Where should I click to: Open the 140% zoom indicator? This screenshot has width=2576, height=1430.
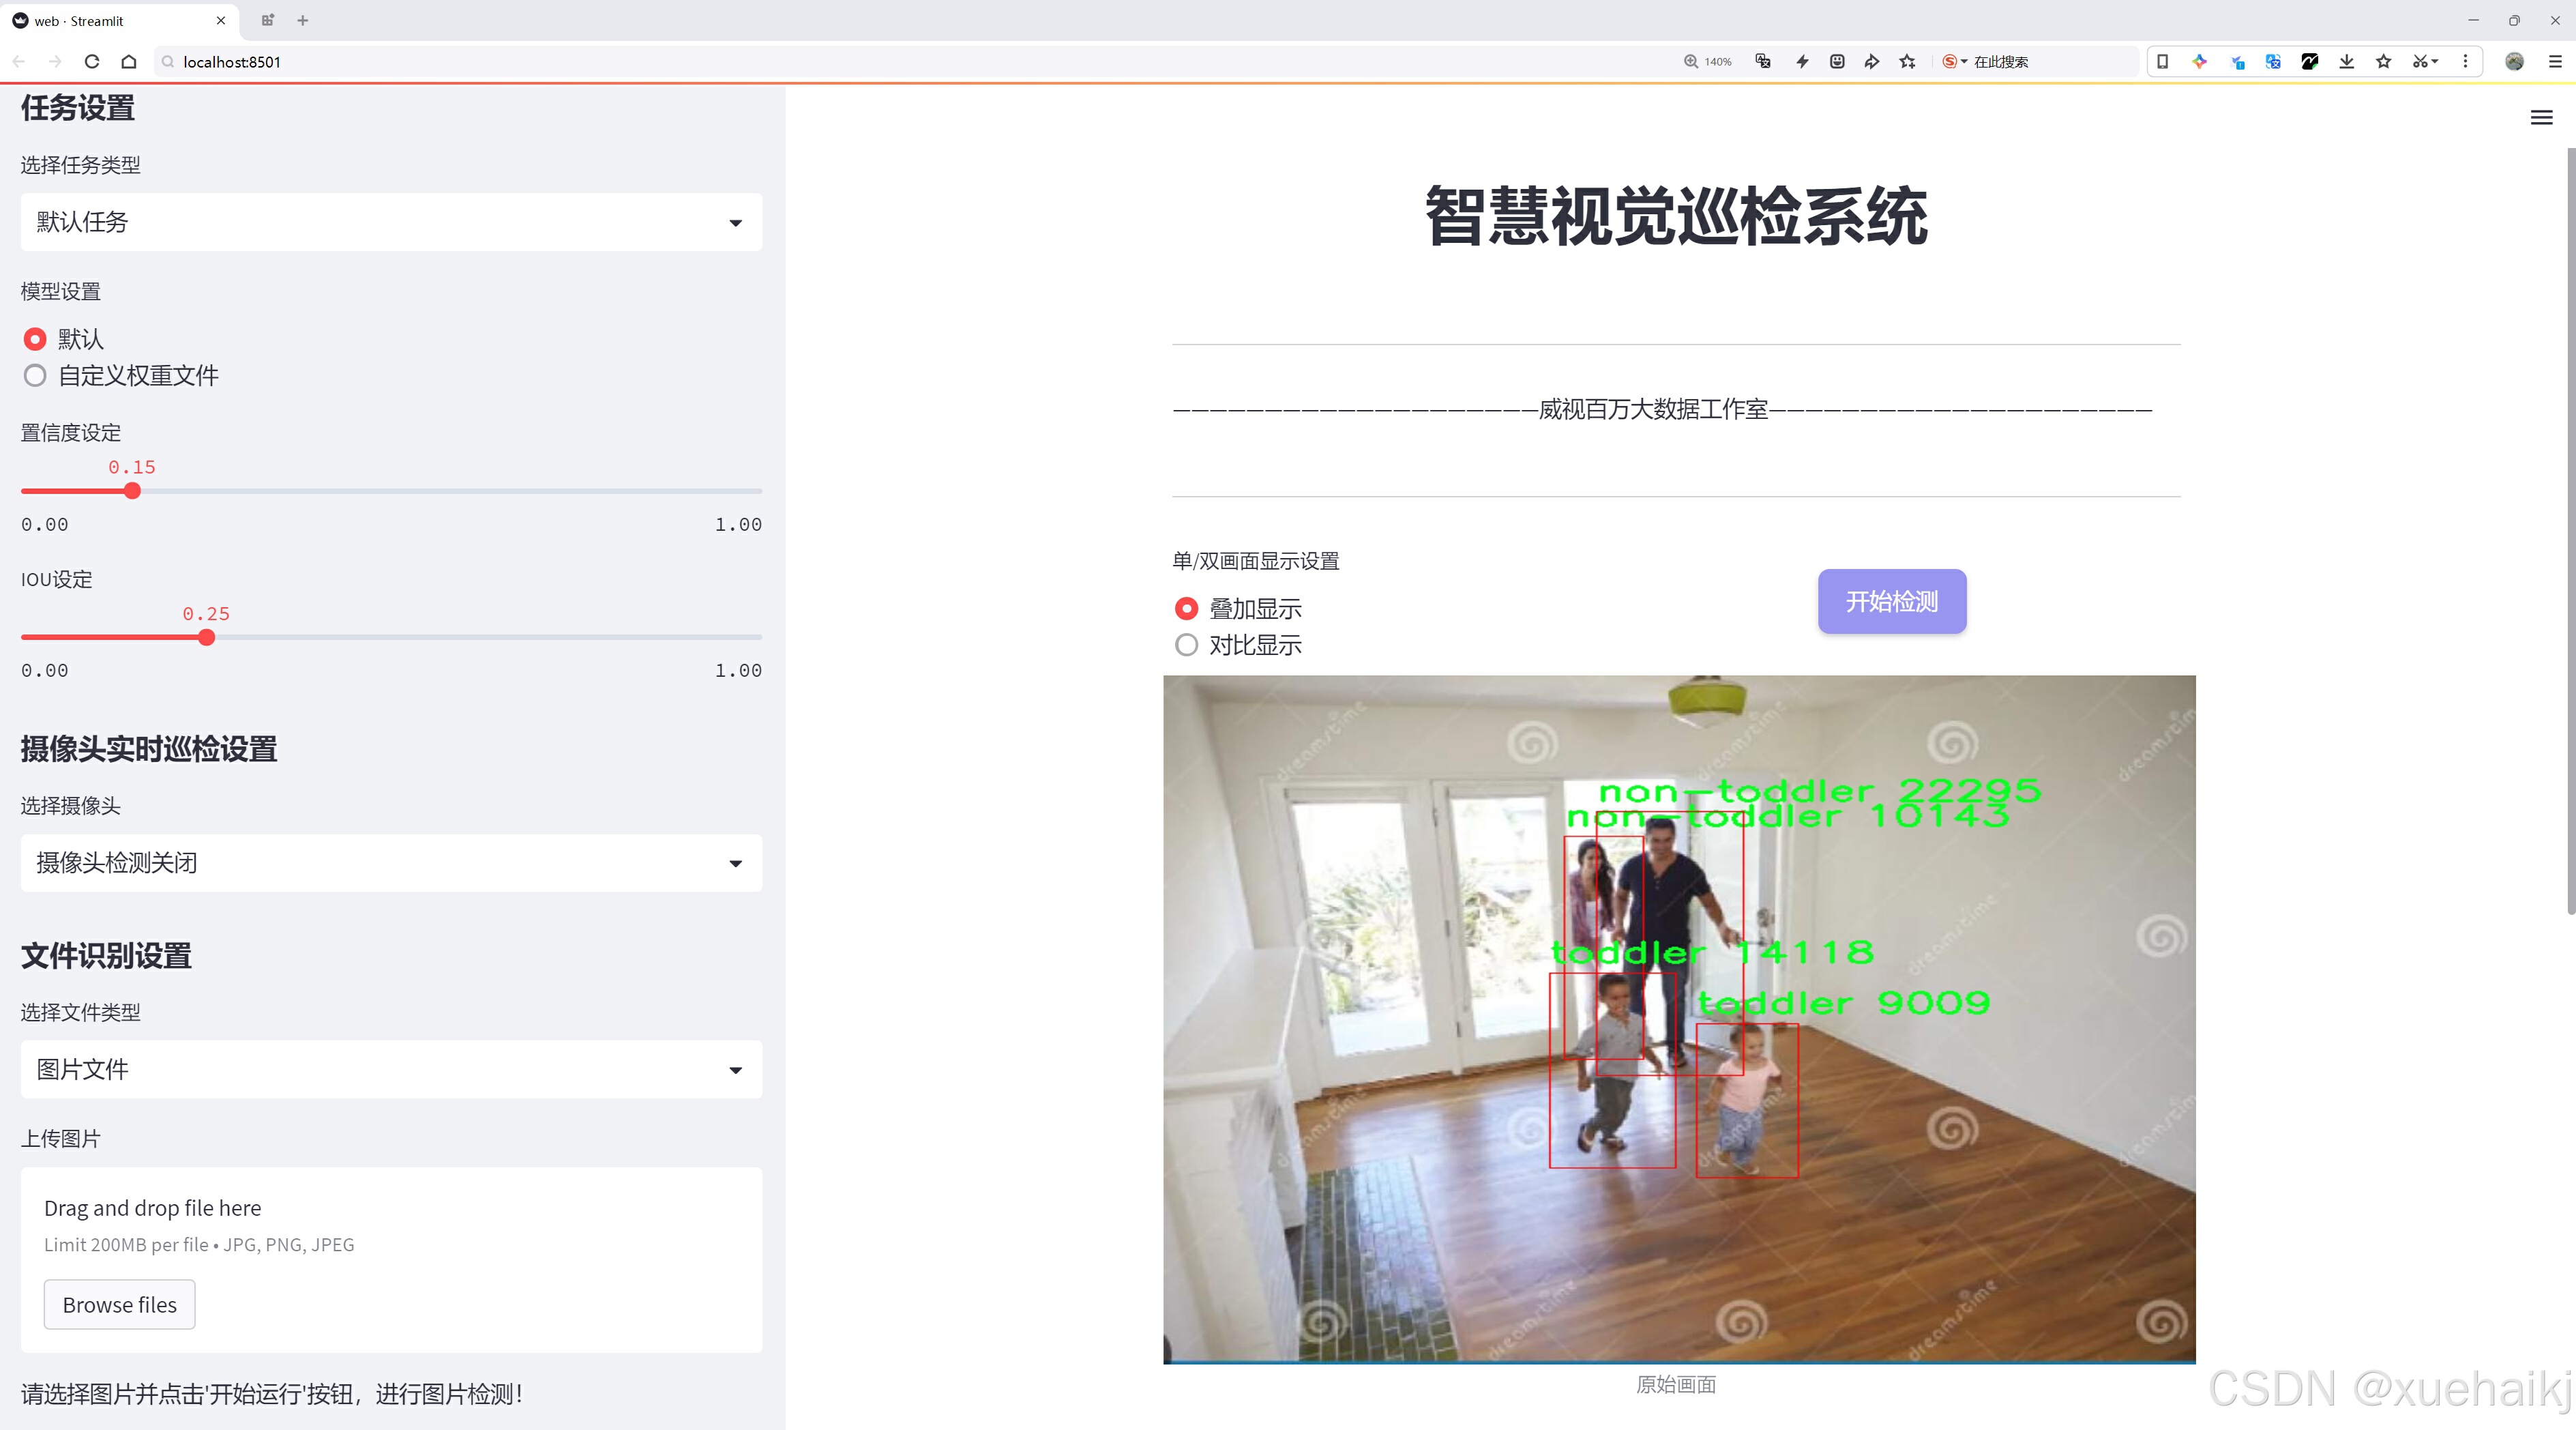click(1708, 61)
